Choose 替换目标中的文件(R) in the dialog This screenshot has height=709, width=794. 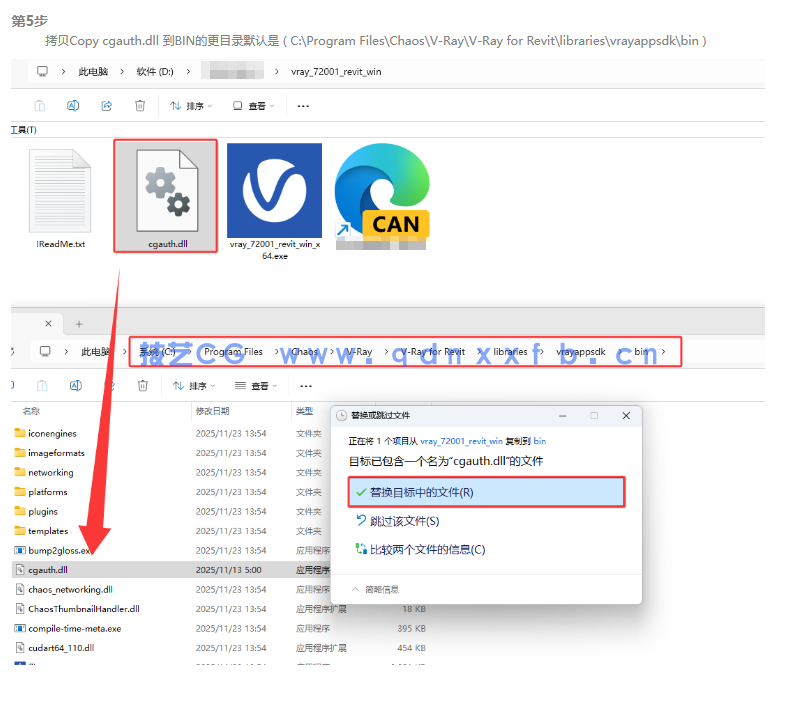487,492
